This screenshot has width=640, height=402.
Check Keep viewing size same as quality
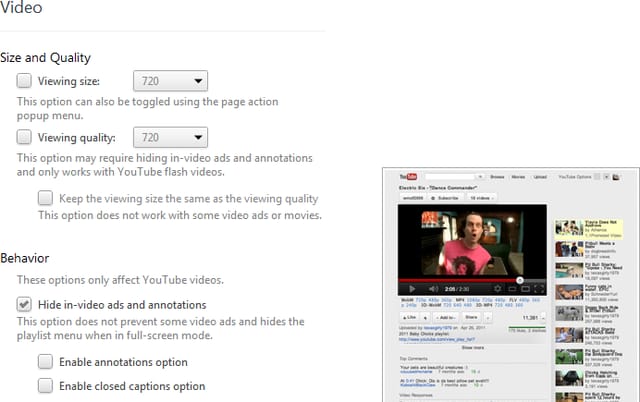pos(45,198)
